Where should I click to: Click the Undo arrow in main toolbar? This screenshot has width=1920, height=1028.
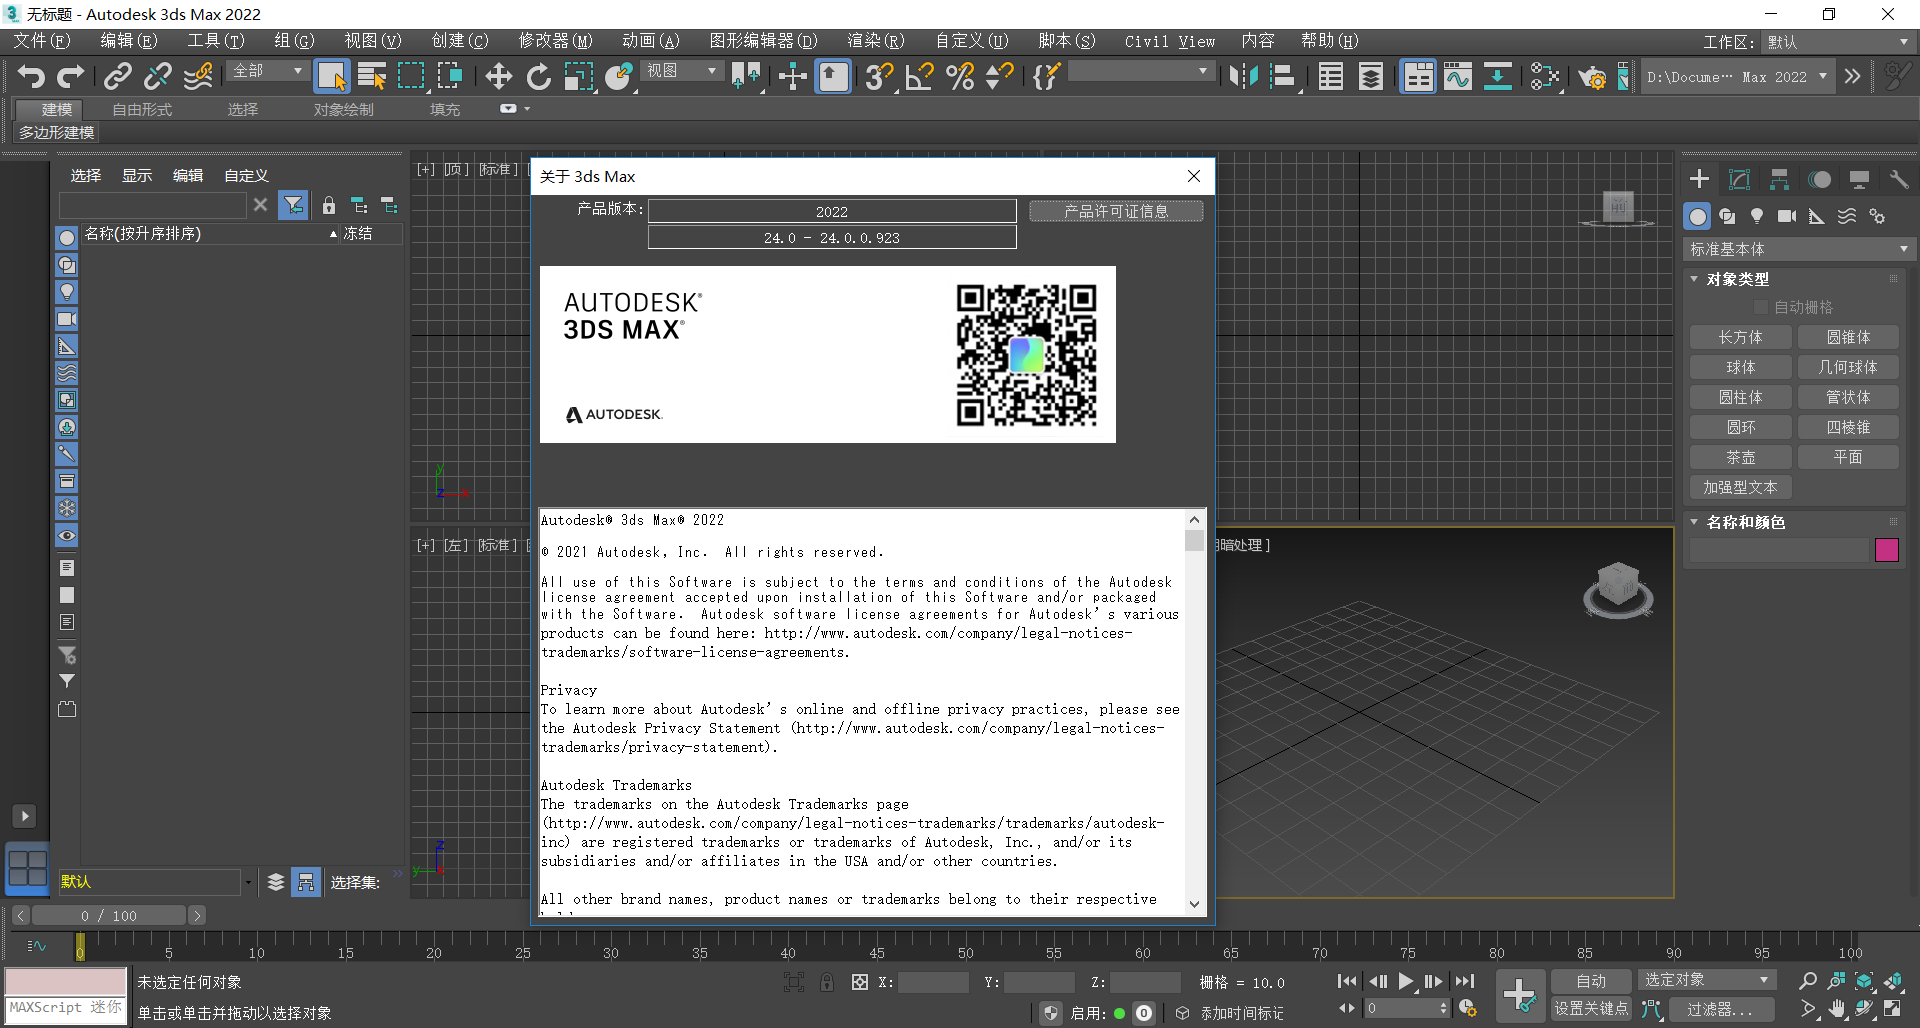point(31,77)
